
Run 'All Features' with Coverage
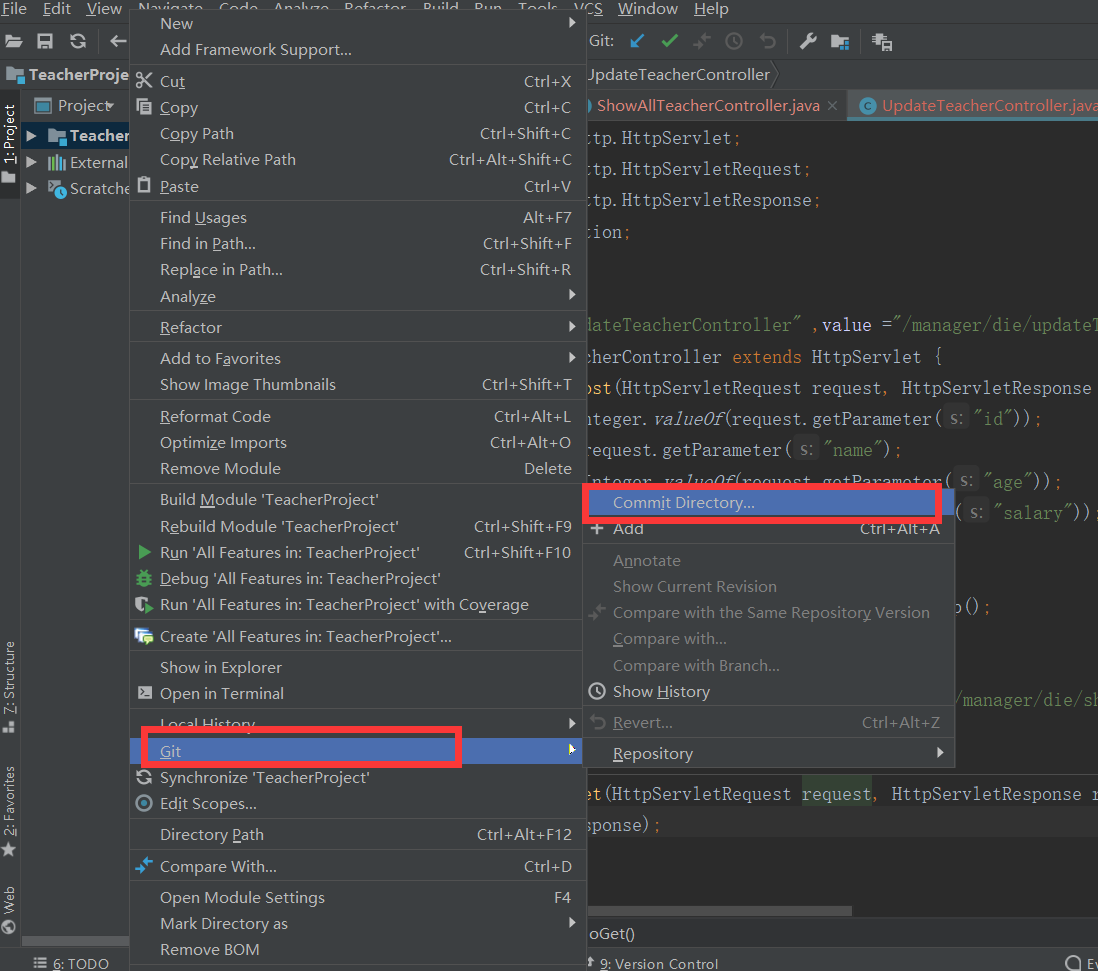pyautogui.click(x=357, y=604)
